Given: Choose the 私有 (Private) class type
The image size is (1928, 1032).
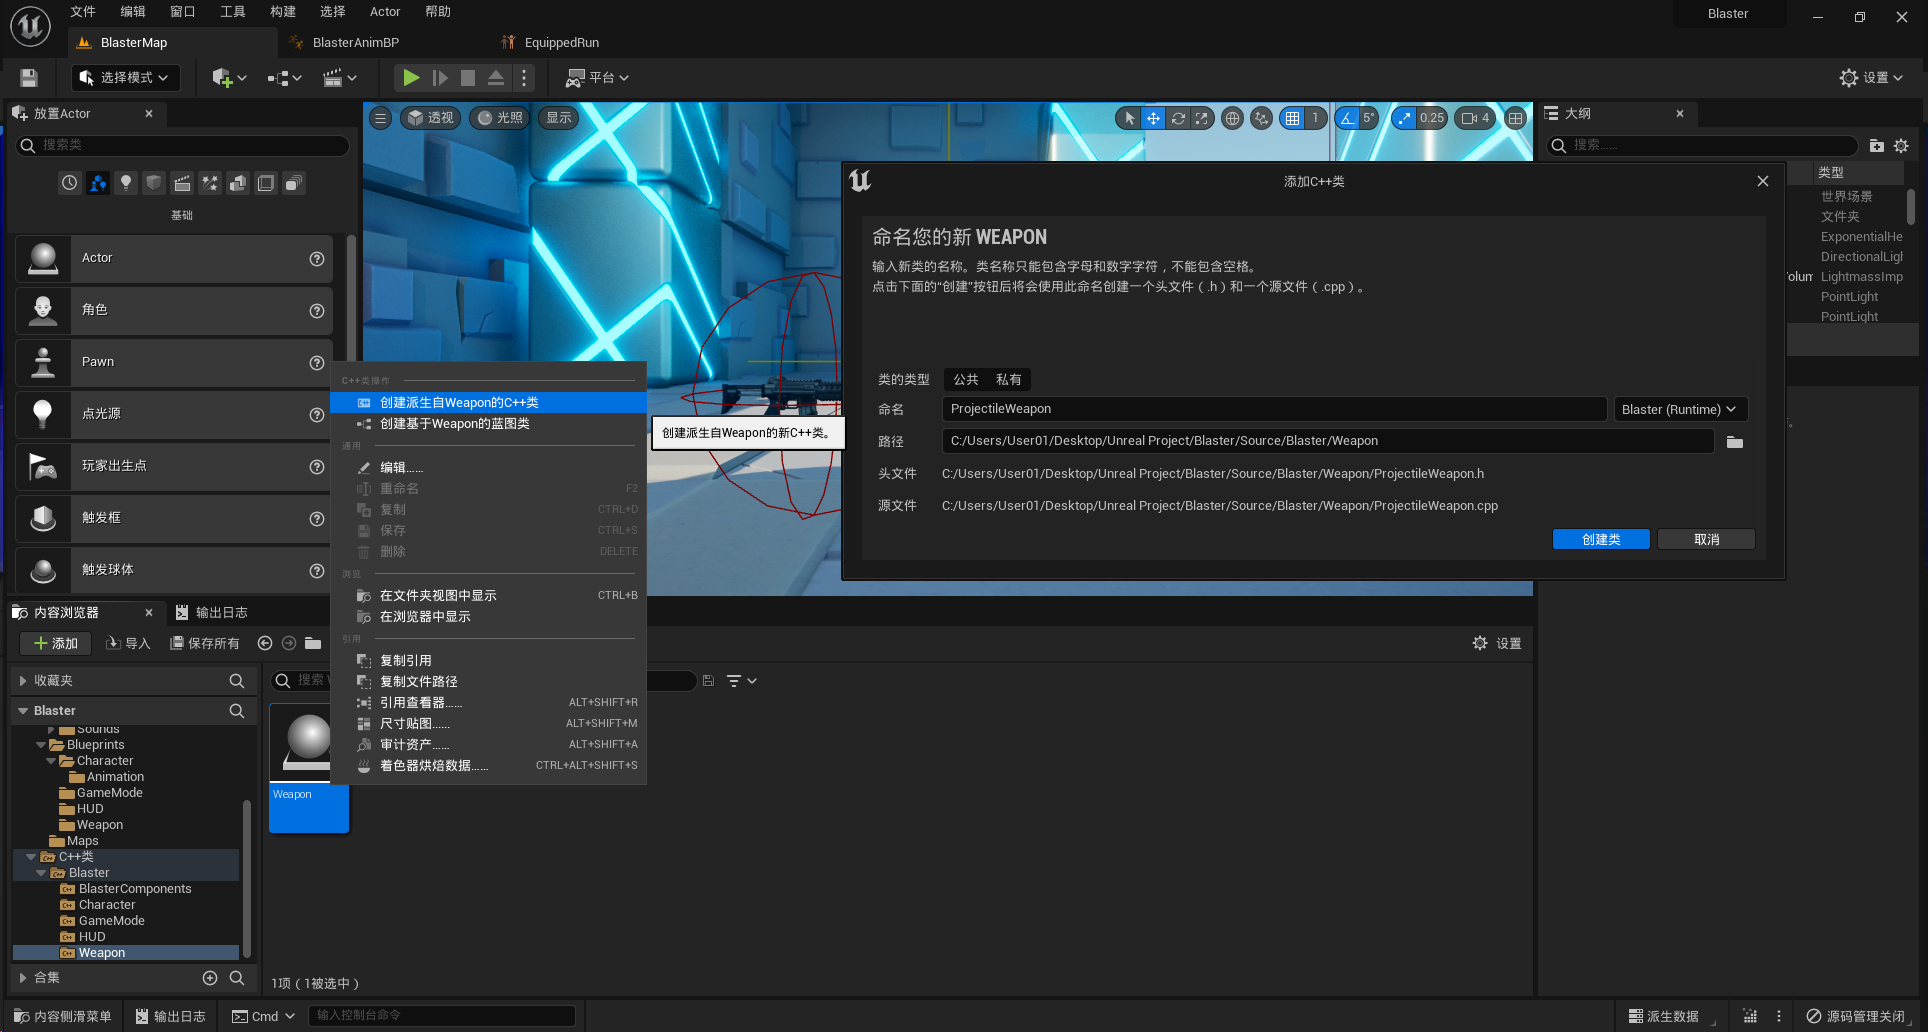Looking at the screenshot, I should [x=1009, y=380].
